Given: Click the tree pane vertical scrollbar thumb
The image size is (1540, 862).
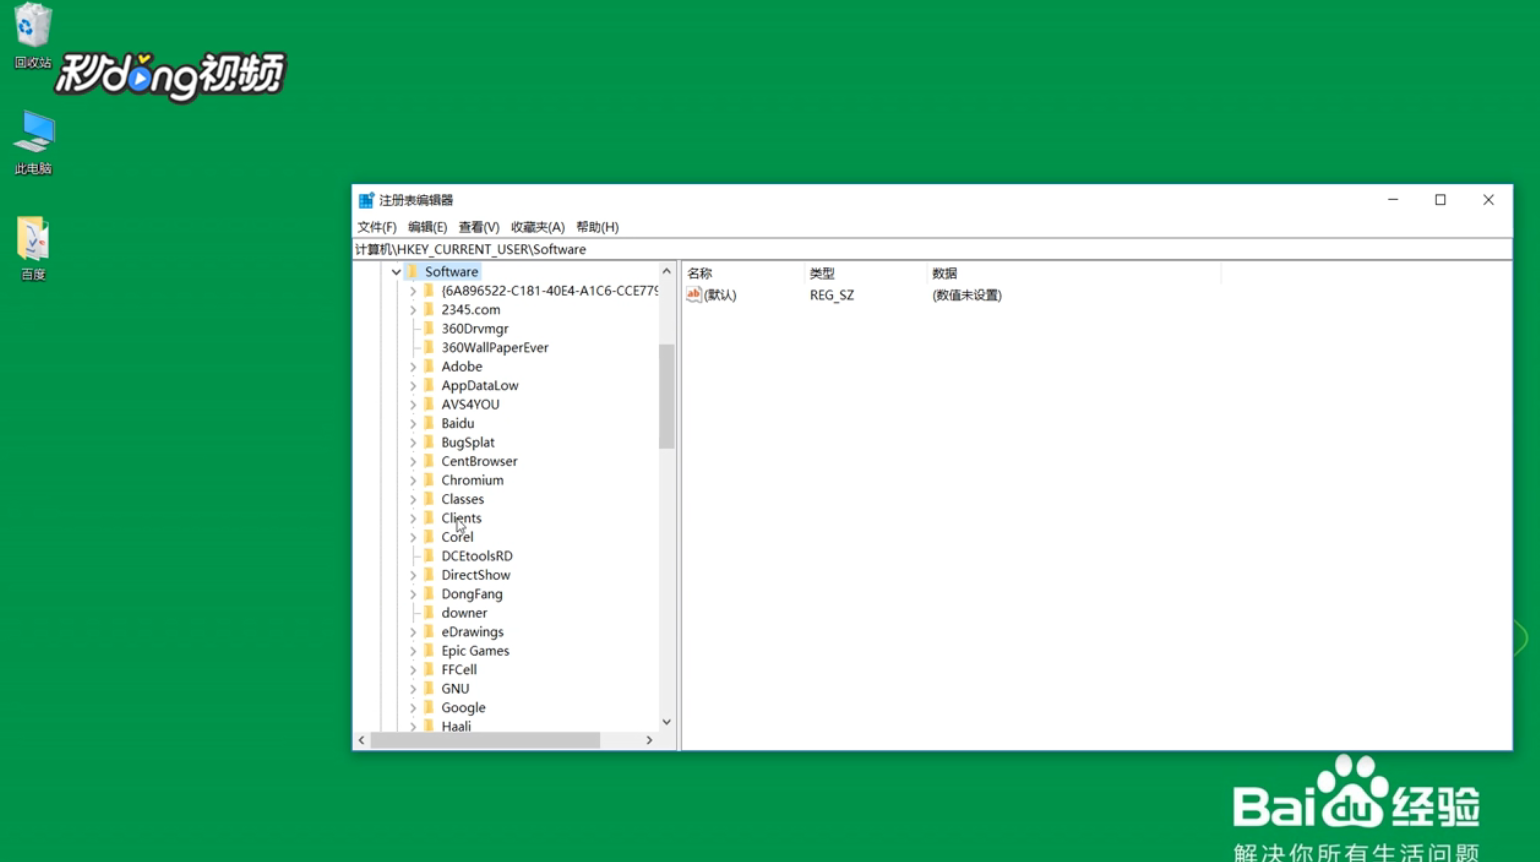Looking at the screenshot, I should pos(667,396).
